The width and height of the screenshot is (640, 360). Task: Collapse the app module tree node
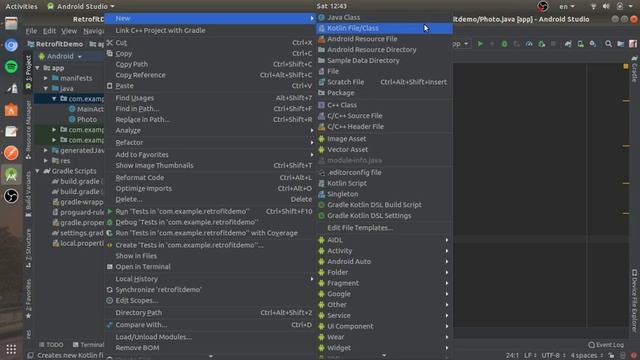38,68
